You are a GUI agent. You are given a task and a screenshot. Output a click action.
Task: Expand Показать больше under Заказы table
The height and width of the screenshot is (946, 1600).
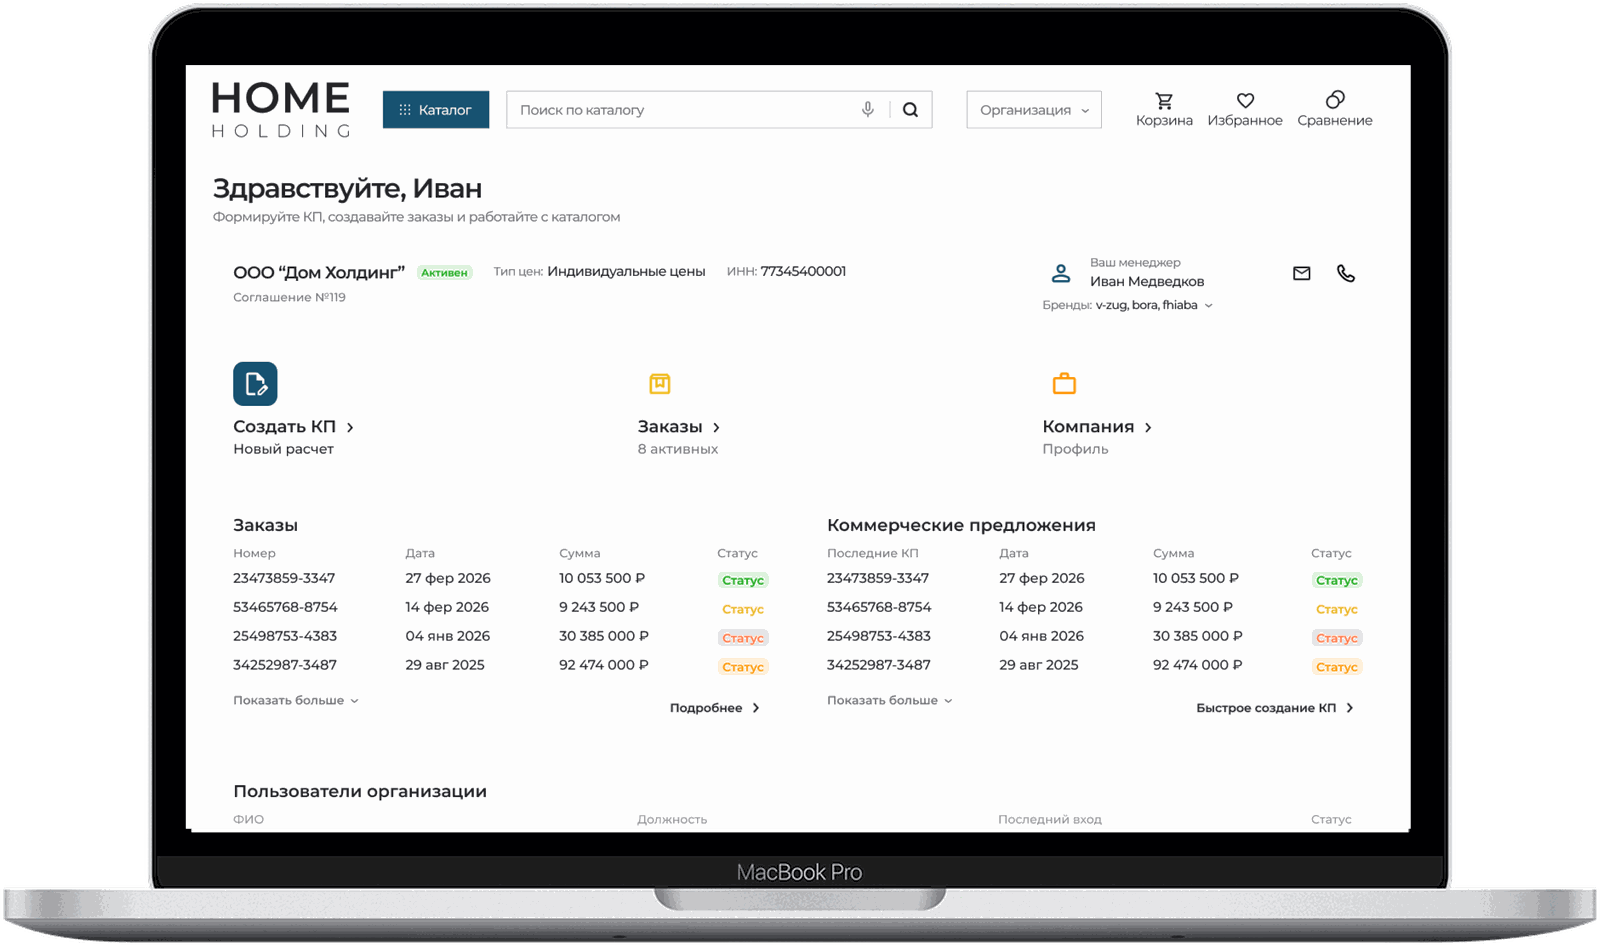(296, 701)
